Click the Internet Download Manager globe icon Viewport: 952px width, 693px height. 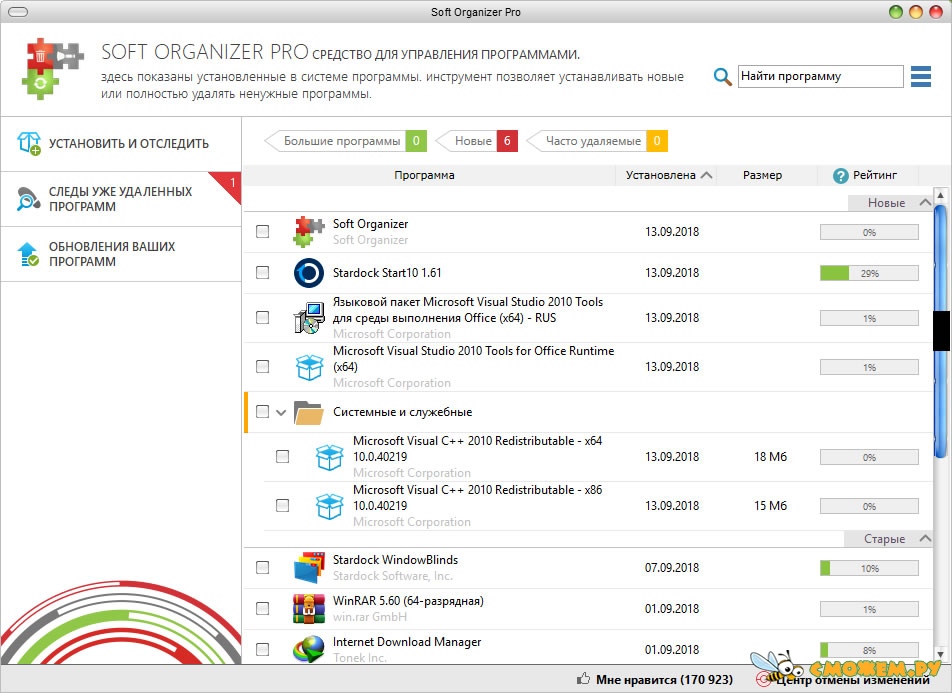[x=308, y=649]
